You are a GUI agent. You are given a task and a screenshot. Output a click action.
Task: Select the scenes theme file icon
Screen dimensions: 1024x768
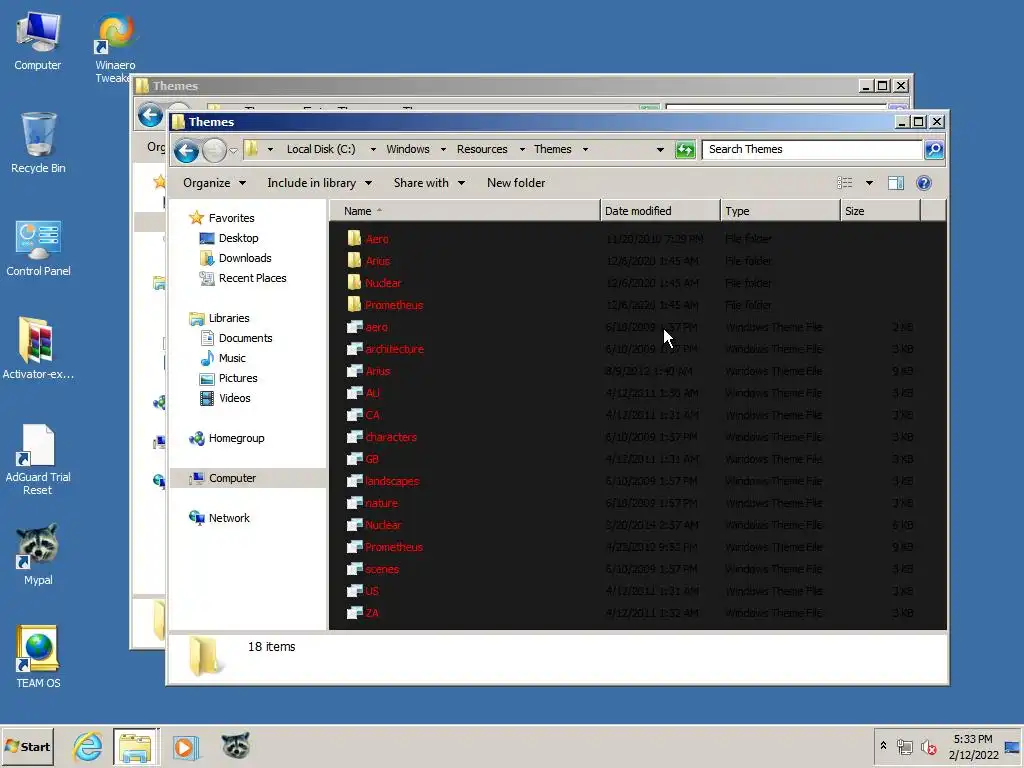354,569
